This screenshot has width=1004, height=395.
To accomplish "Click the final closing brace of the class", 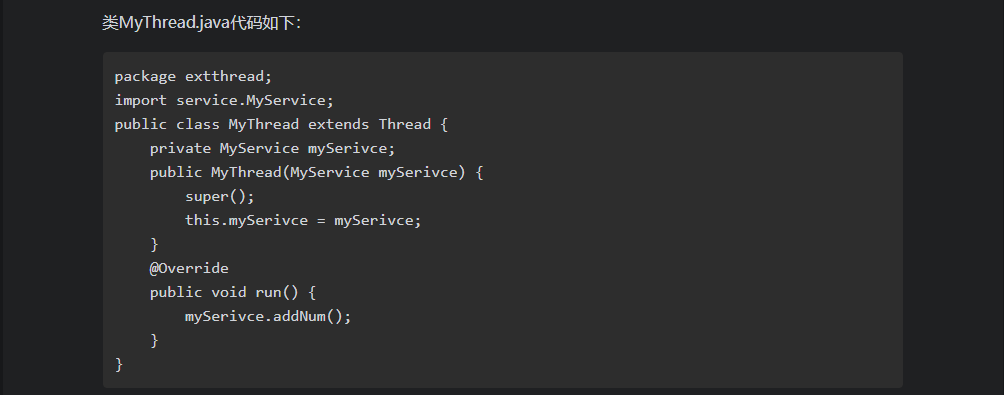I will coord(119,364).
